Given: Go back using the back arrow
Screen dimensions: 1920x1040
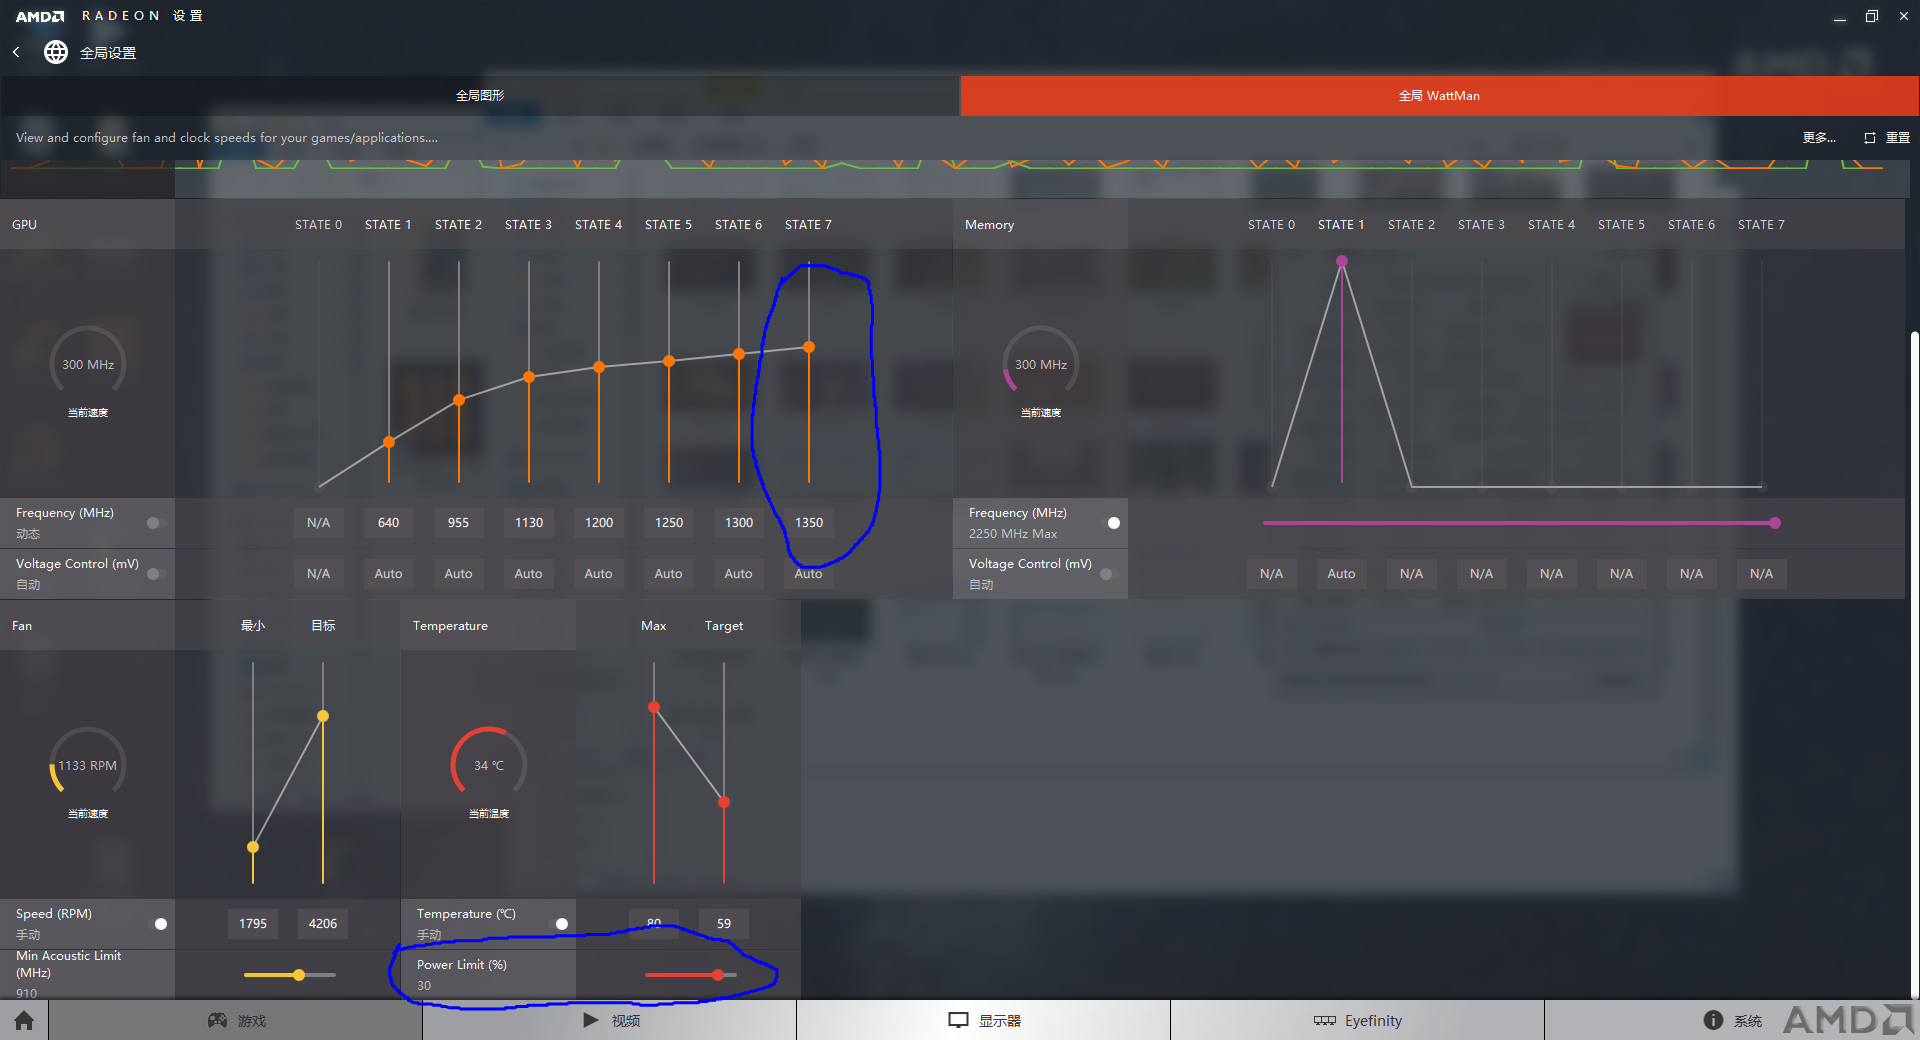Looking at the screenshot, I should click(x=16, y=52).
